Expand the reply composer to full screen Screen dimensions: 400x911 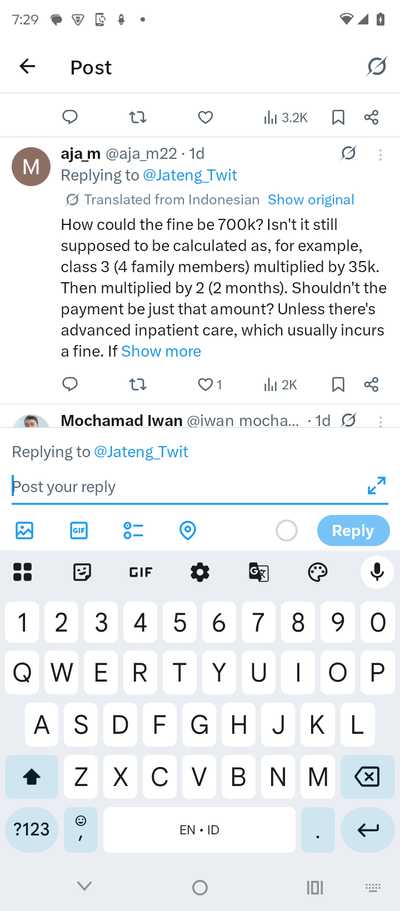click(377, 486)
